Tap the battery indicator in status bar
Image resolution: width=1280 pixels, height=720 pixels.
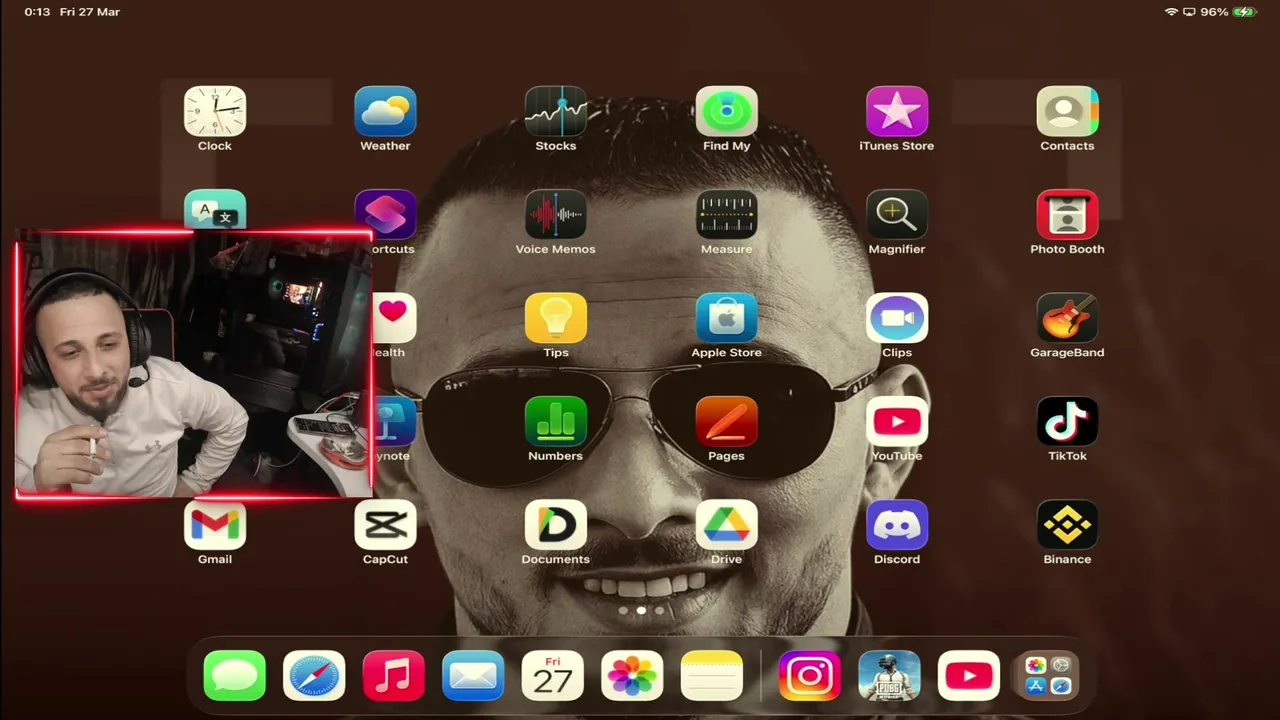(1244, 12)
